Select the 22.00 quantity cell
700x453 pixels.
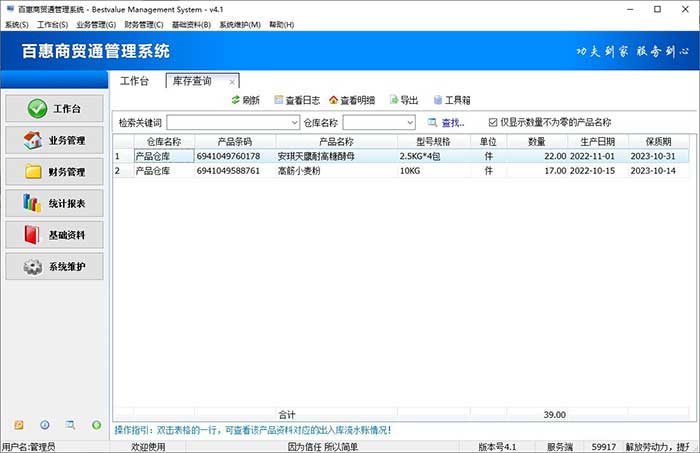[x=537, y=156]
